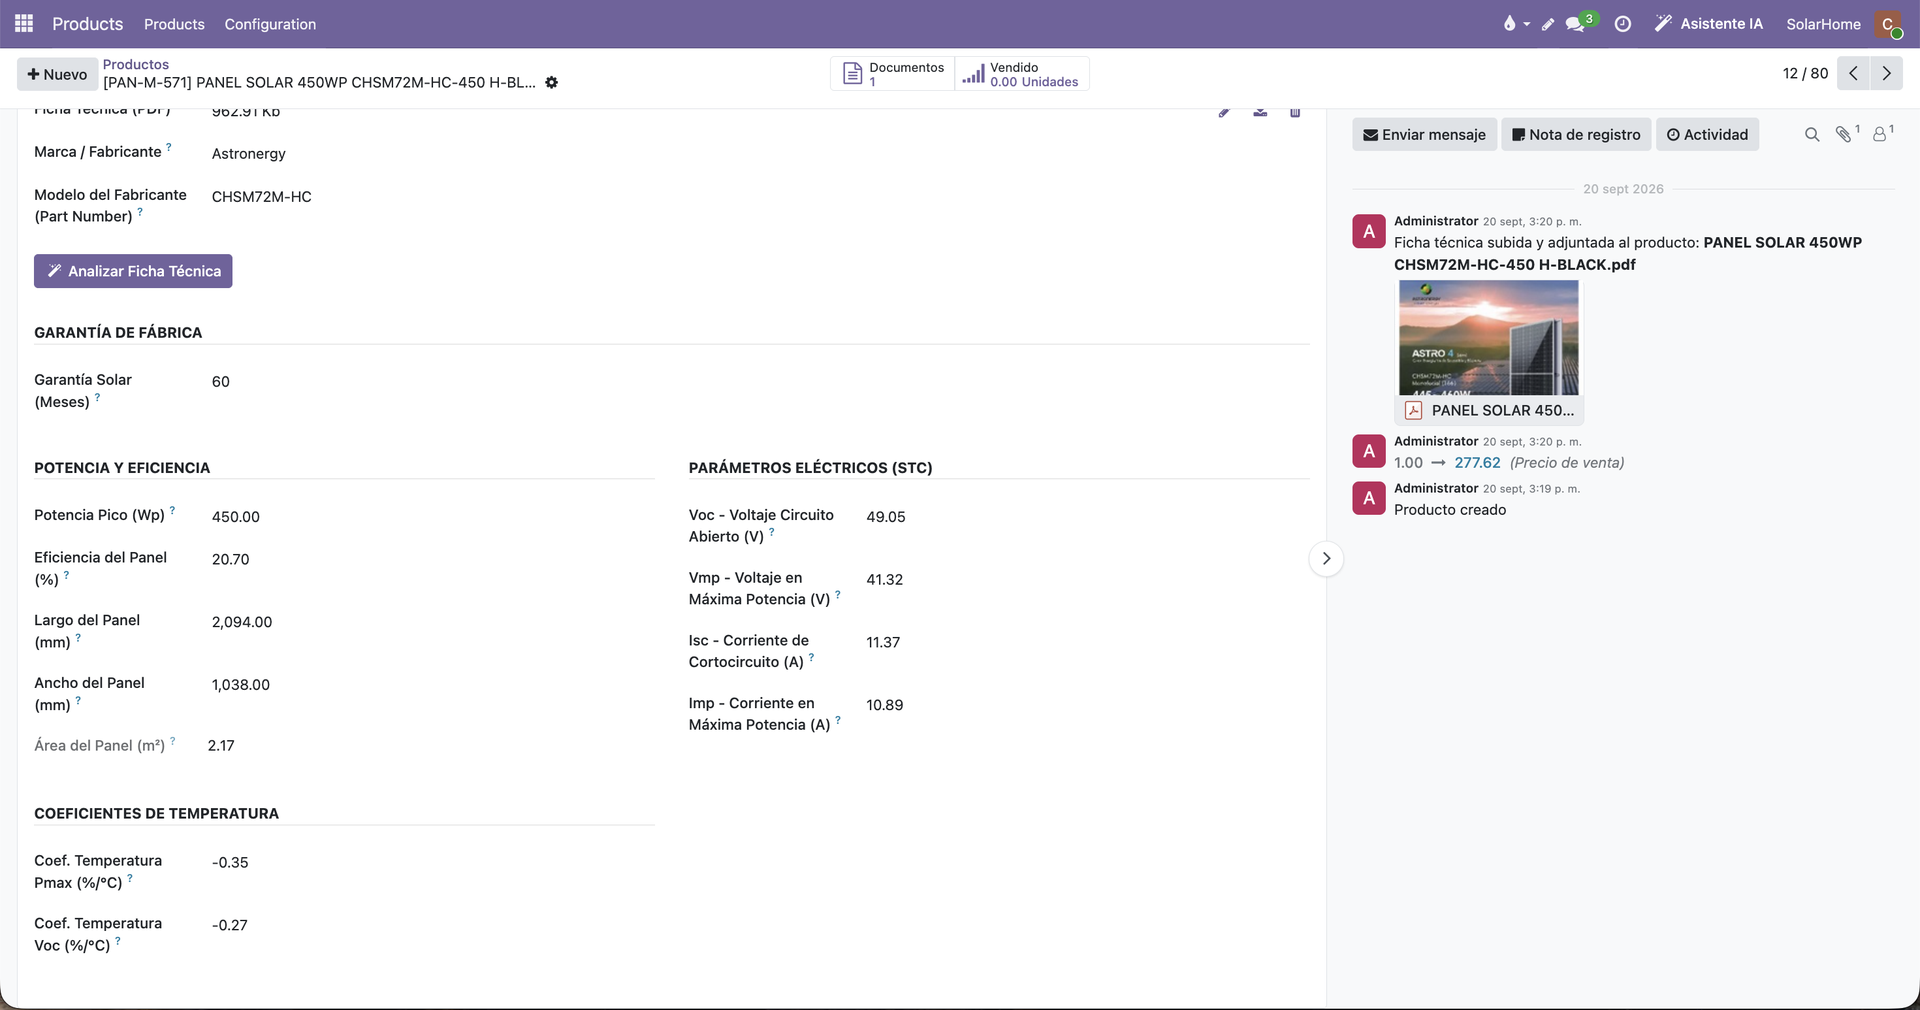Click Administrator avatar on precio de venta message
This screenshot has height=1010, width=1920.
(1369, 451)
